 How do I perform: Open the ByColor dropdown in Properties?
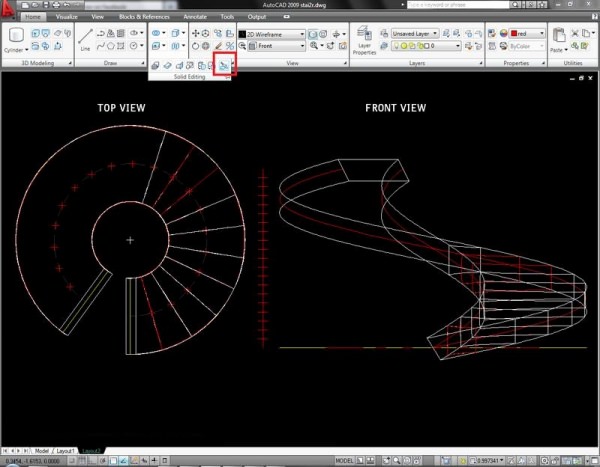527,46
